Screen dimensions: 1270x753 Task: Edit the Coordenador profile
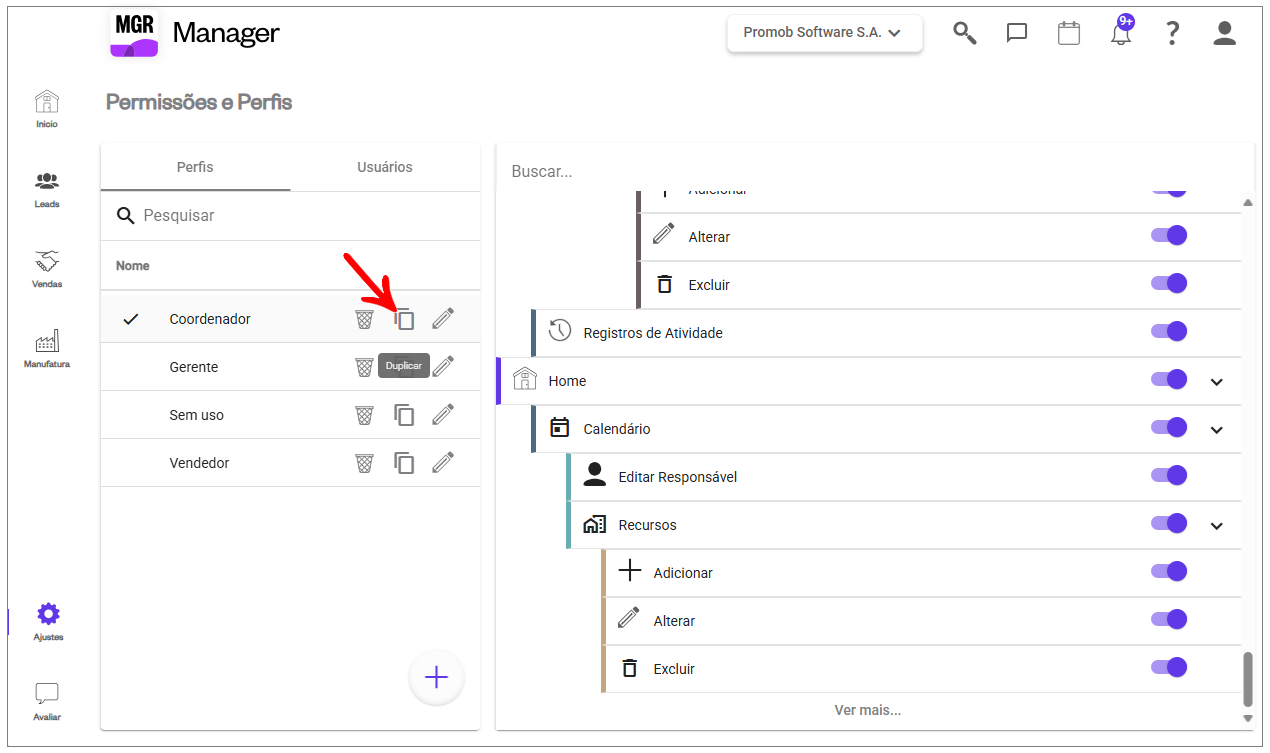click(x=443, y=319)
